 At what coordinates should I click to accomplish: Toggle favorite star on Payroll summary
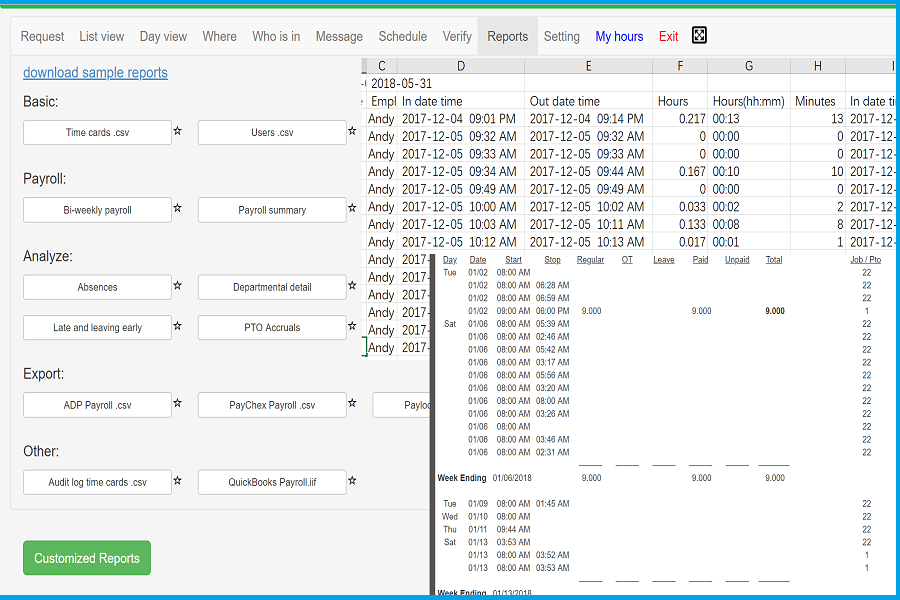(x=352, y=207)
